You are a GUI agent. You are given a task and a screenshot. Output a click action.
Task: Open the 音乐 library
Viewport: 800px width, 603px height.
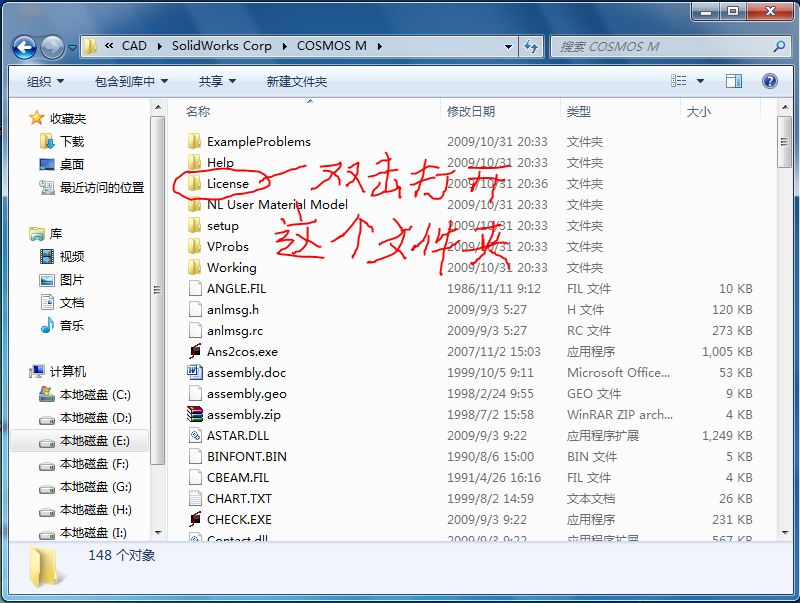(x=62, y=325)
